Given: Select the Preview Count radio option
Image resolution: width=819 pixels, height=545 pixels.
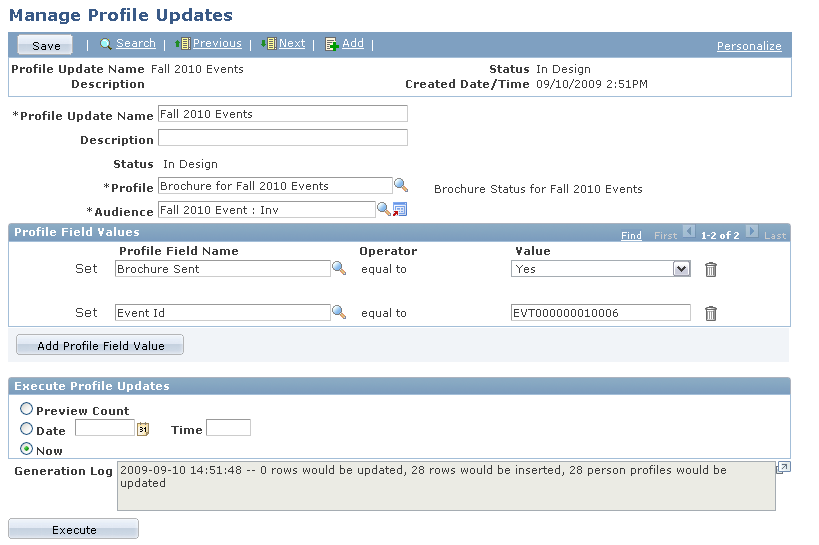Looking at the screenshot, I should click(x=27, y=409).
